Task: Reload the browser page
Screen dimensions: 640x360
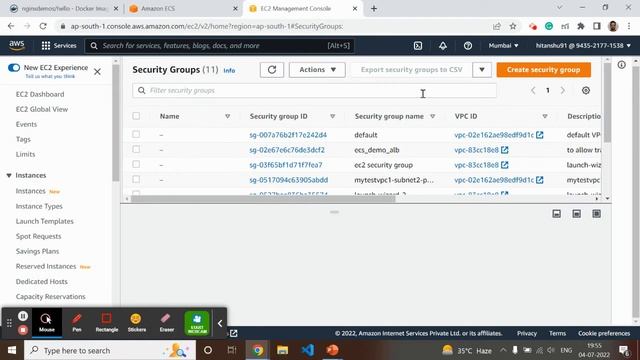Action: [x=43, y=26]
